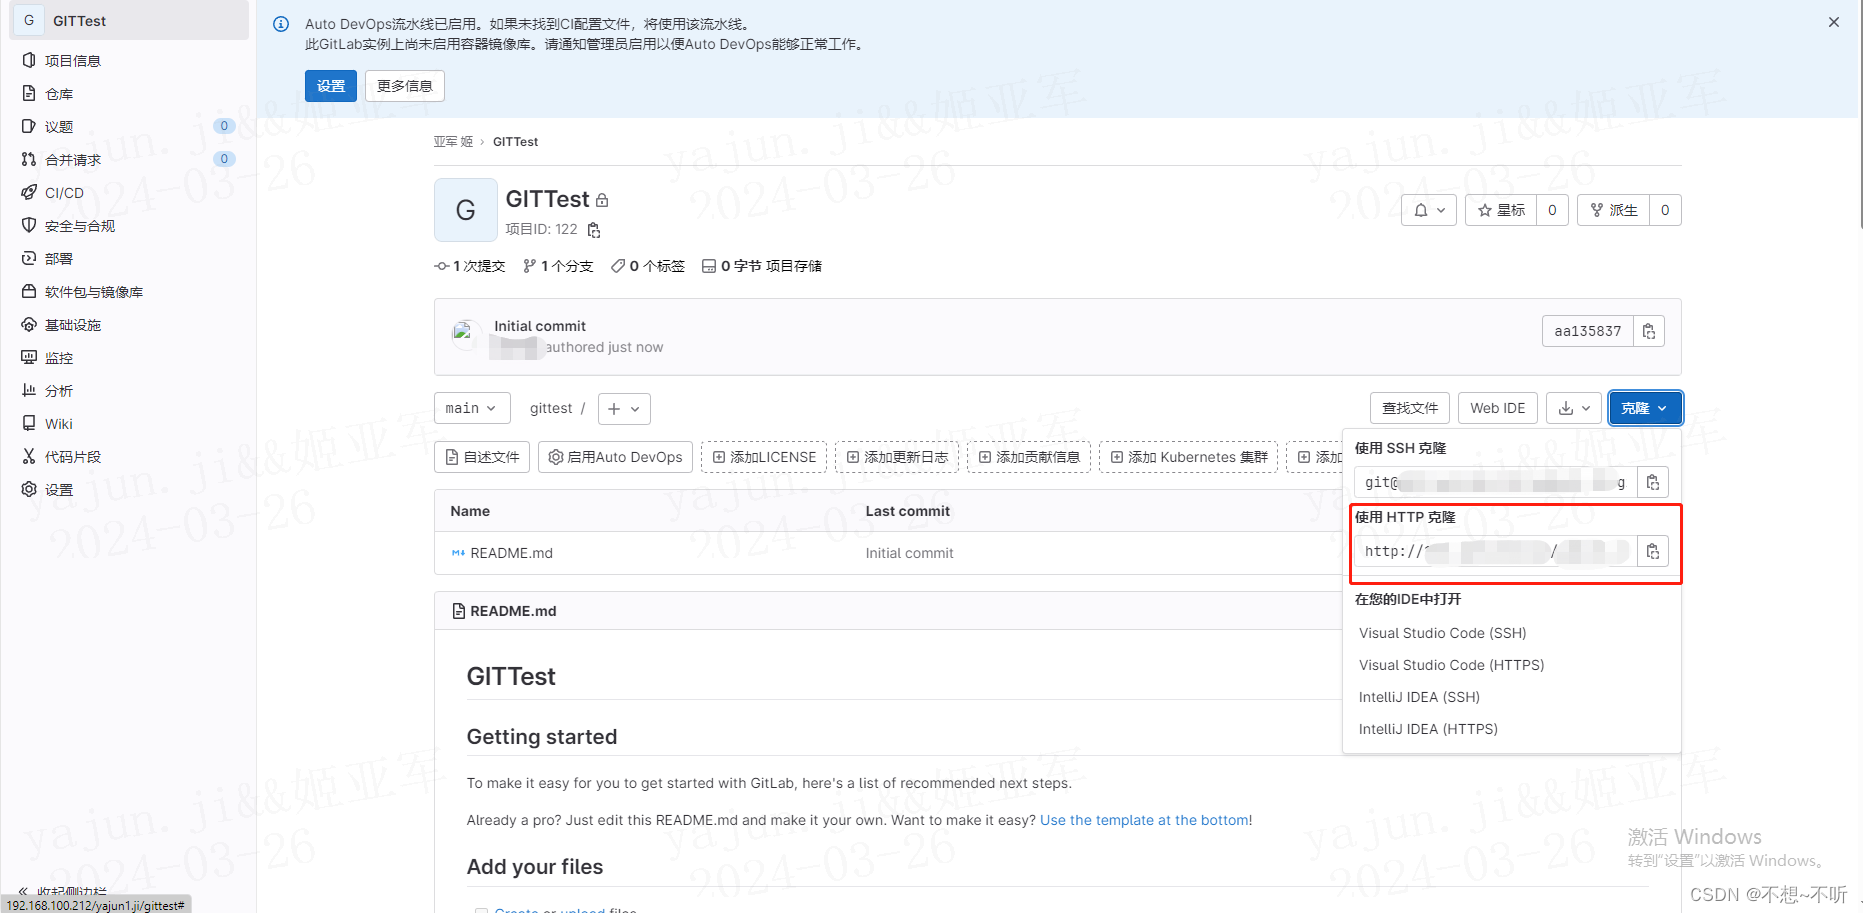The image size is (1863, 913).
Task: Dismiss the Auto DevOps banner with X
Action: point(1833,22)
